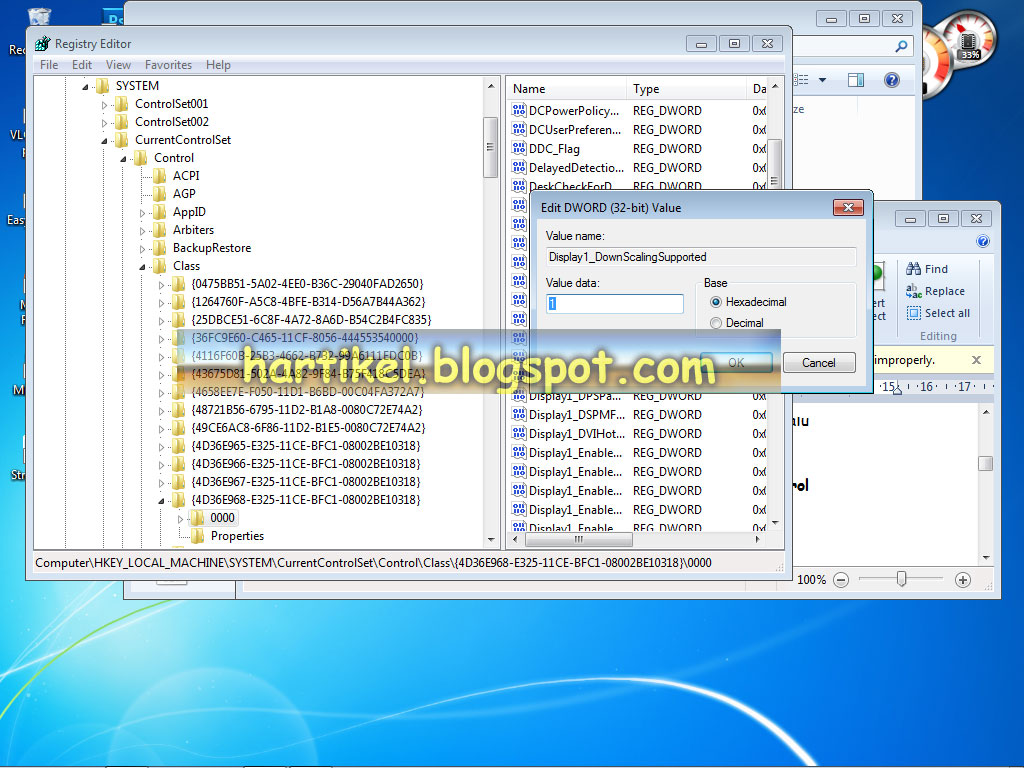1024x768 pixels.
Task: Select the SYSTEM folder icon
Action: tap(102, 86)
